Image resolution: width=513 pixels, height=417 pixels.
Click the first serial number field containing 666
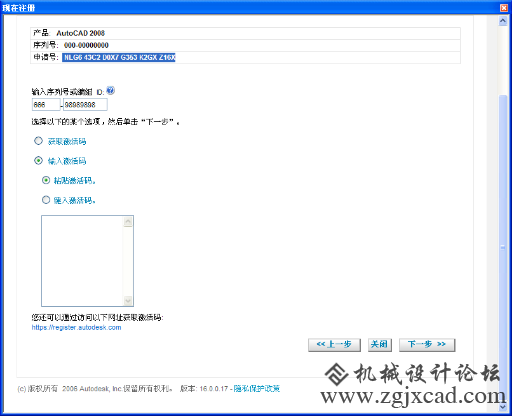(x=46, y=105)
